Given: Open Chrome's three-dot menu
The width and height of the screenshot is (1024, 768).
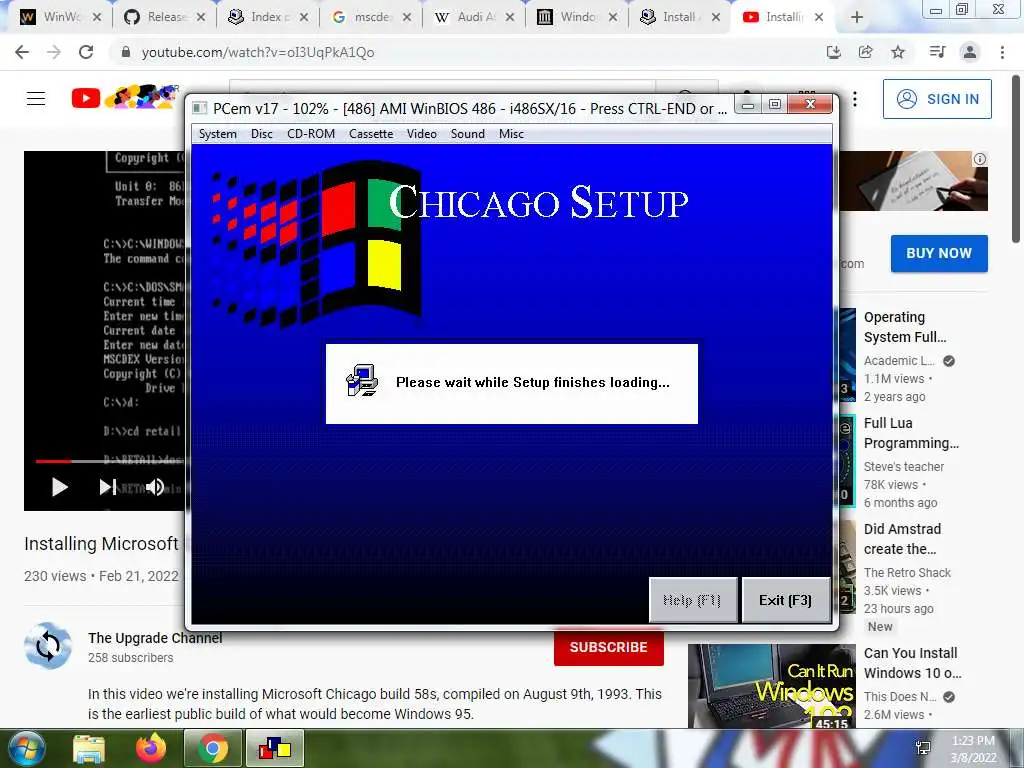Looking at the screenshot, I should [x=1002, y=52].
